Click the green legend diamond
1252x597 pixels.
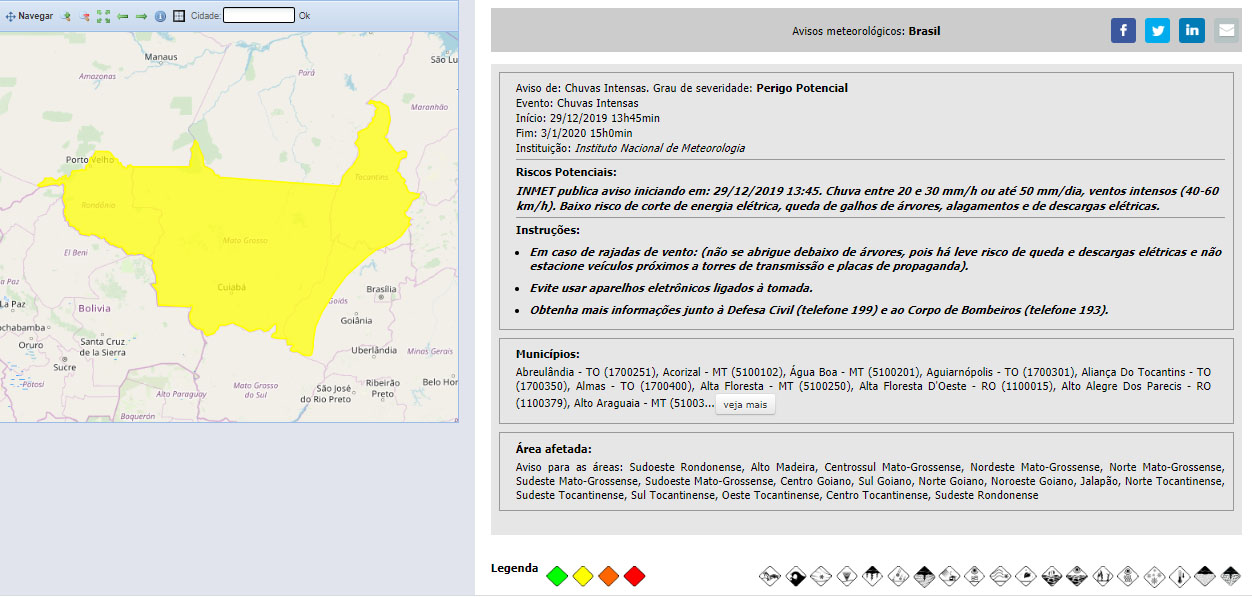tap(557, 576)
